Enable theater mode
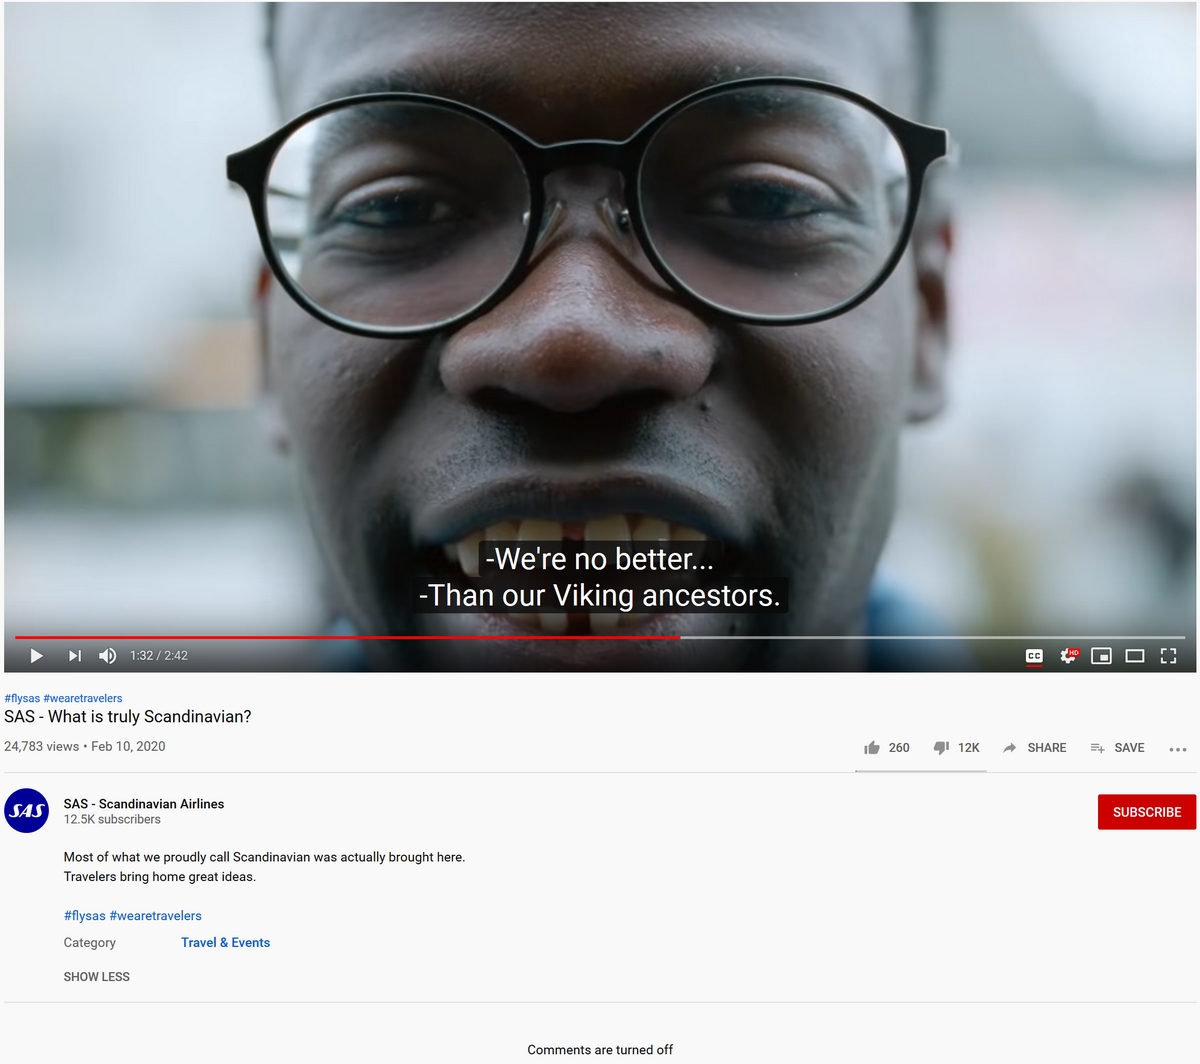Viewport: 1200px width, 1064px height. 1135,656
